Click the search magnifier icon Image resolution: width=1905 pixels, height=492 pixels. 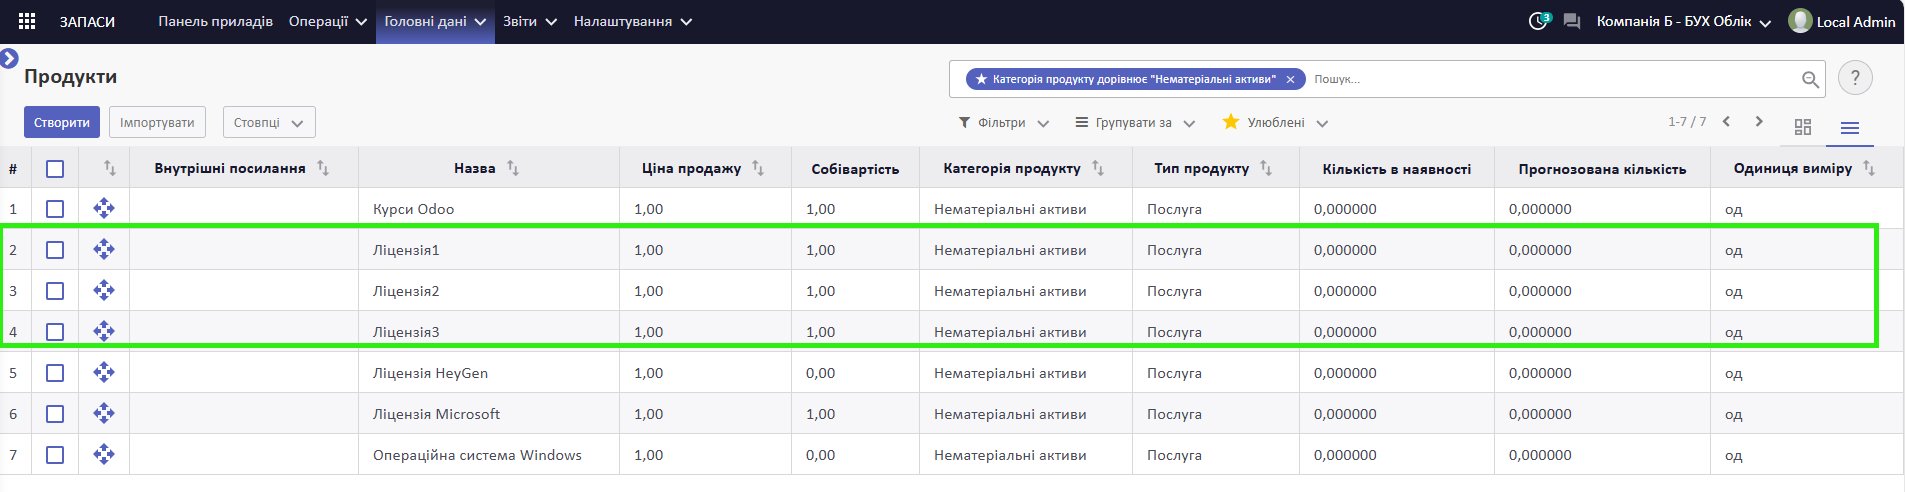(1810, 79)
